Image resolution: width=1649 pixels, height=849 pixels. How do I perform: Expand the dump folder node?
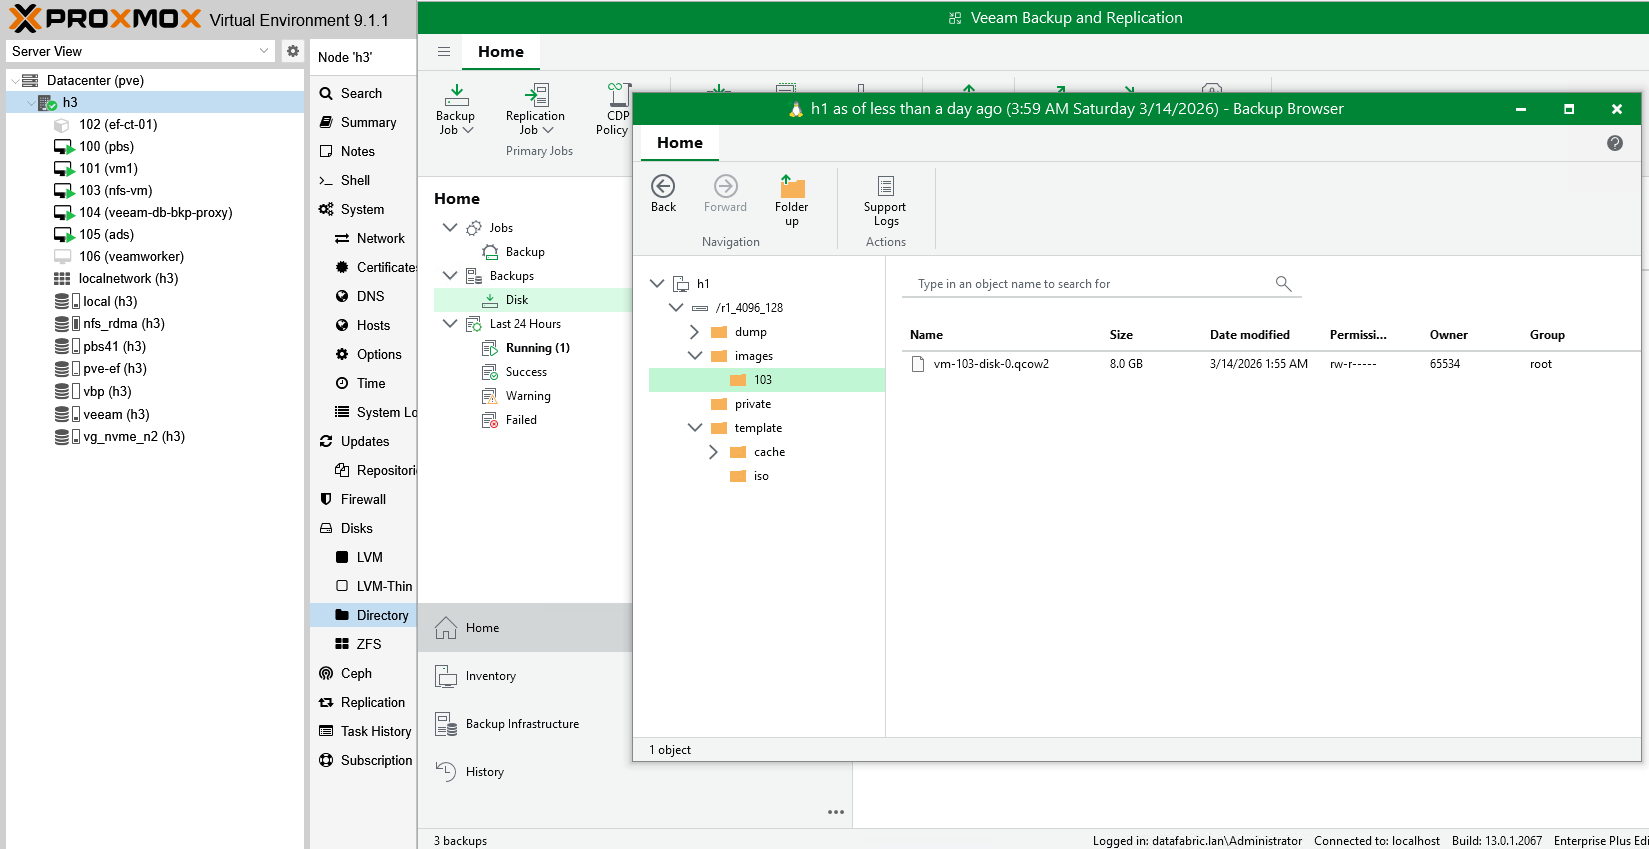pos(695,332)
